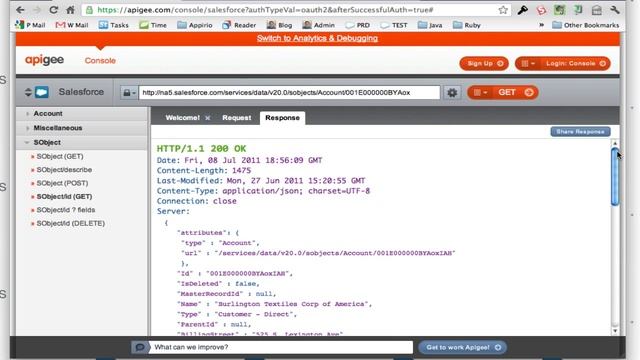Select SObject/id ? fields method

pyautogui.click(x=65, y=210)
